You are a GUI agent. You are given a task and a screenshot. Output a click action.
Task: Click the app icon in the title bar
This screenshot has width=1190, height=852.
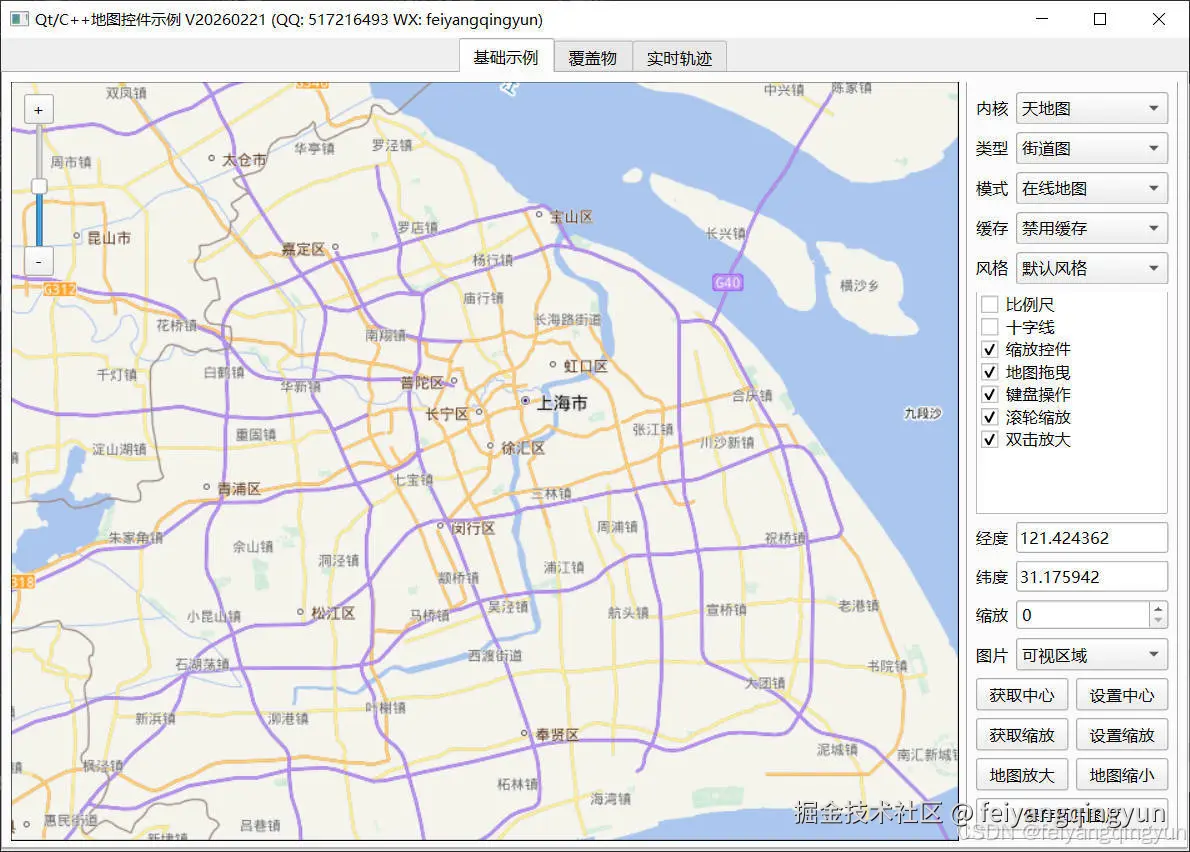coord(19,19)
